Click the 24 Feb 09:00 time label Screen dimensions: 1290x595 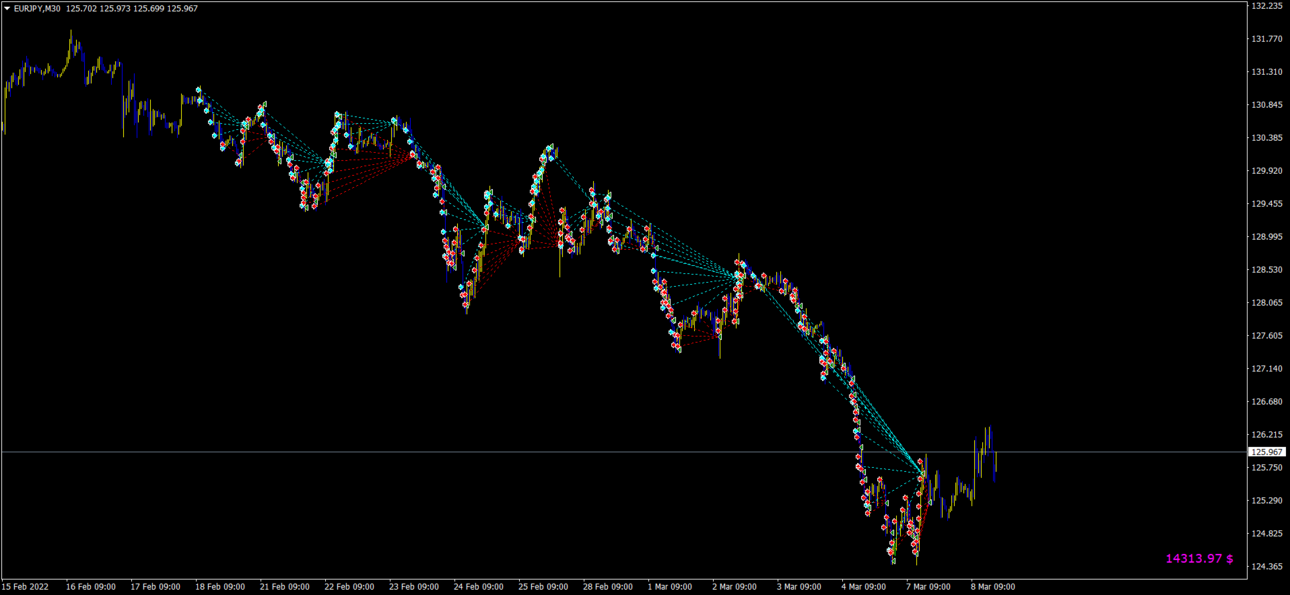[479, 587]
